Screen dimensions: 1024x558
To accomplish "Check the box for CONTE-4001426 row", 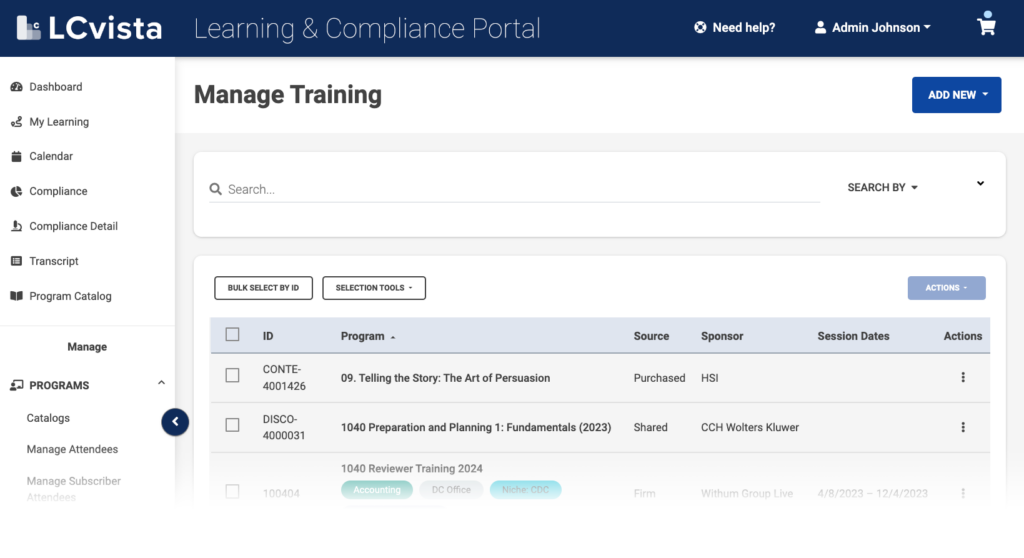I will [x=232, y=376].
